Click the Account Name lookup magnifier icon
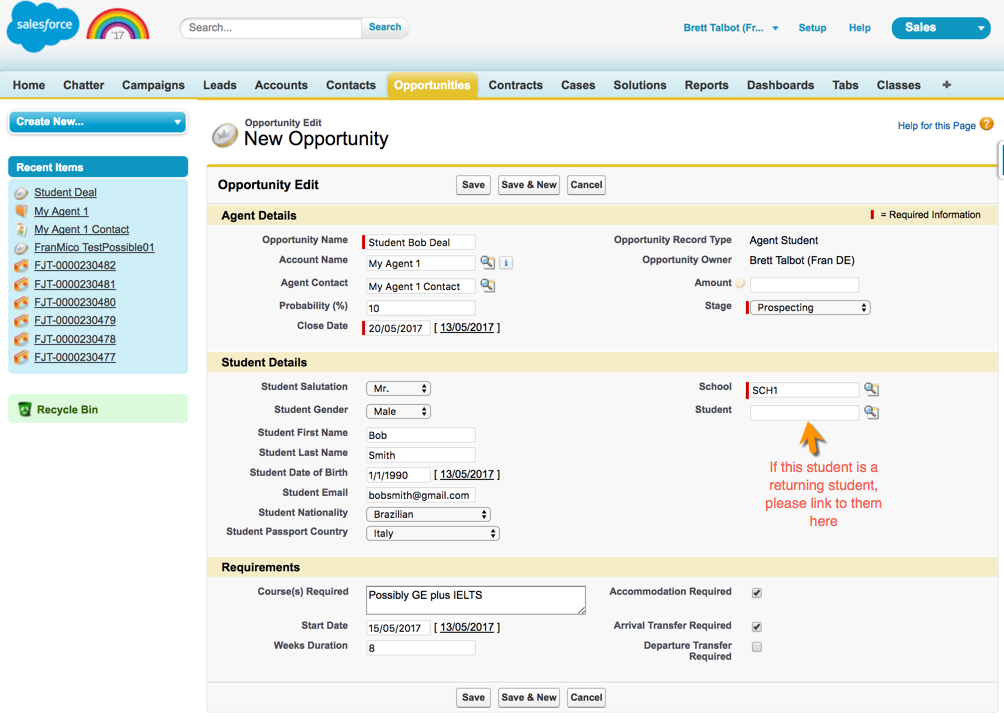Viewport: 1004px width, 722px height. click(487, 263)
